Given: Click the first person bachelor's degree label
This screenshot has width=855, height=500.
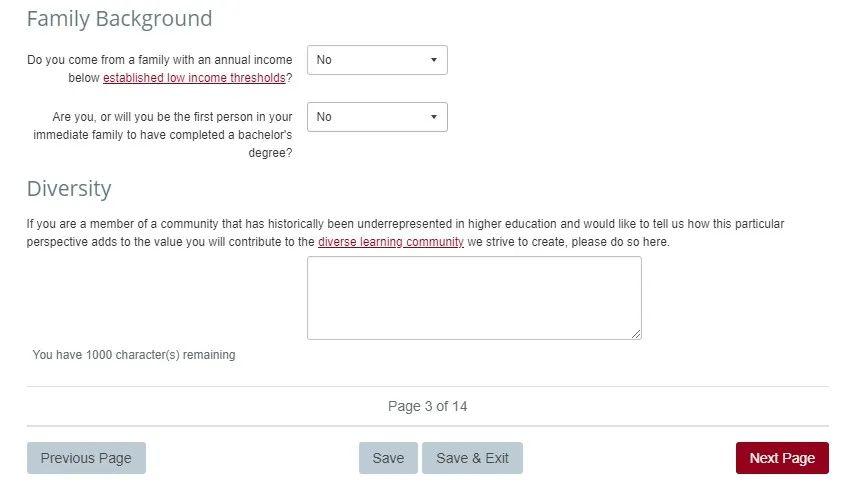Looking at the screenshot, I should click(x=162, y=135).
